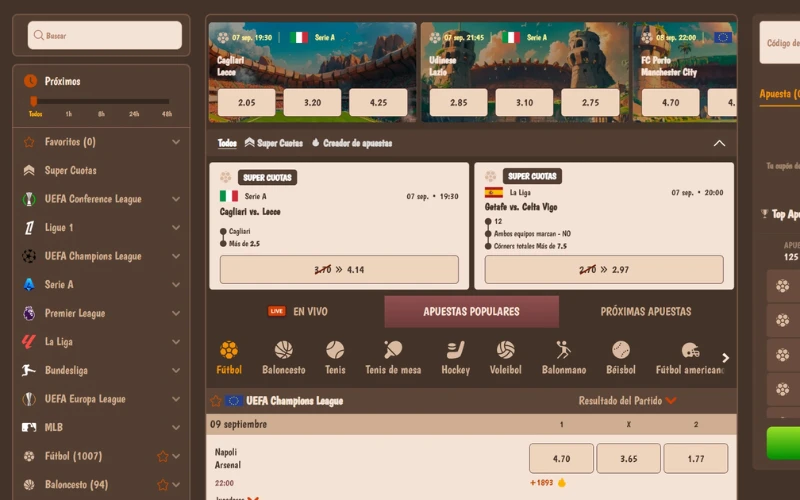Click Udinese Lazio draw odds 3.10
This screenshot has width=800, height=500.
524,103
